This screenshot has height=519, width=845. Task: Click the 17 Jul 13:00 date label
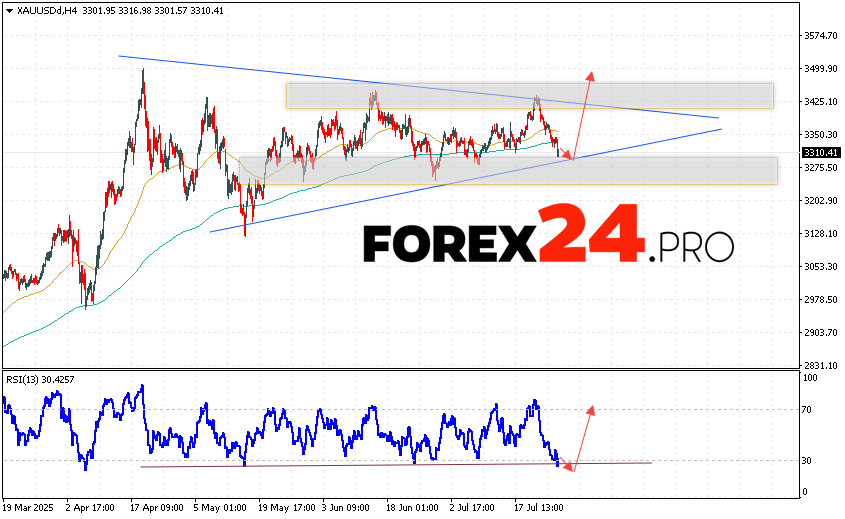[538, 508]
